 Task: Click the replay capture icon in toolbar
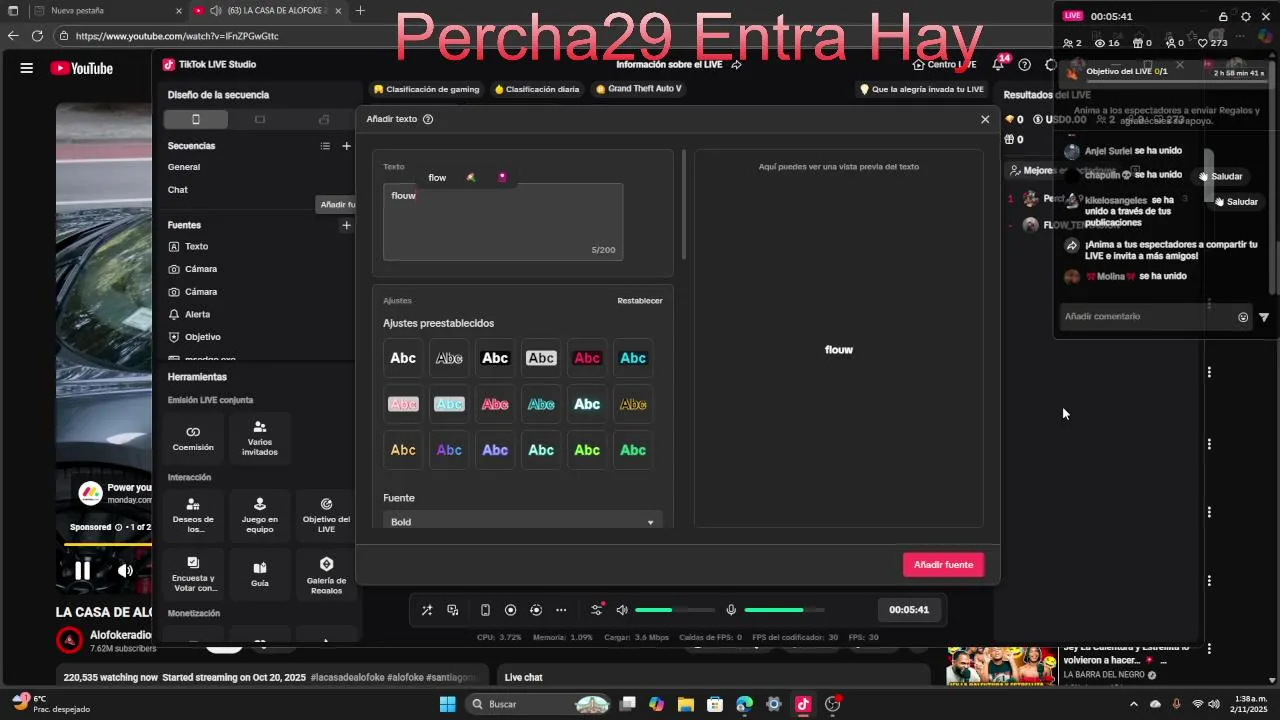tap(536, 610)
